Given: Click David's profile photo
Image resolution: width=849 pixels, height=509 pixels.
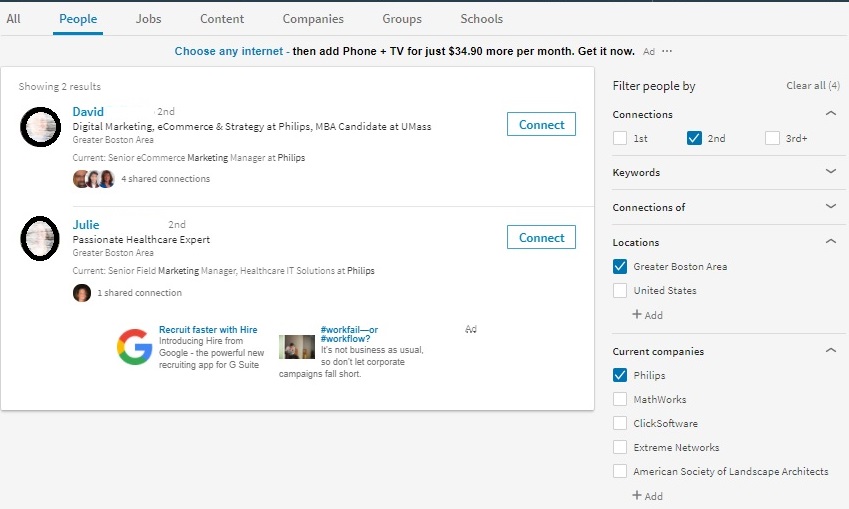Looking at the screenshot, I should click(40, 127).
